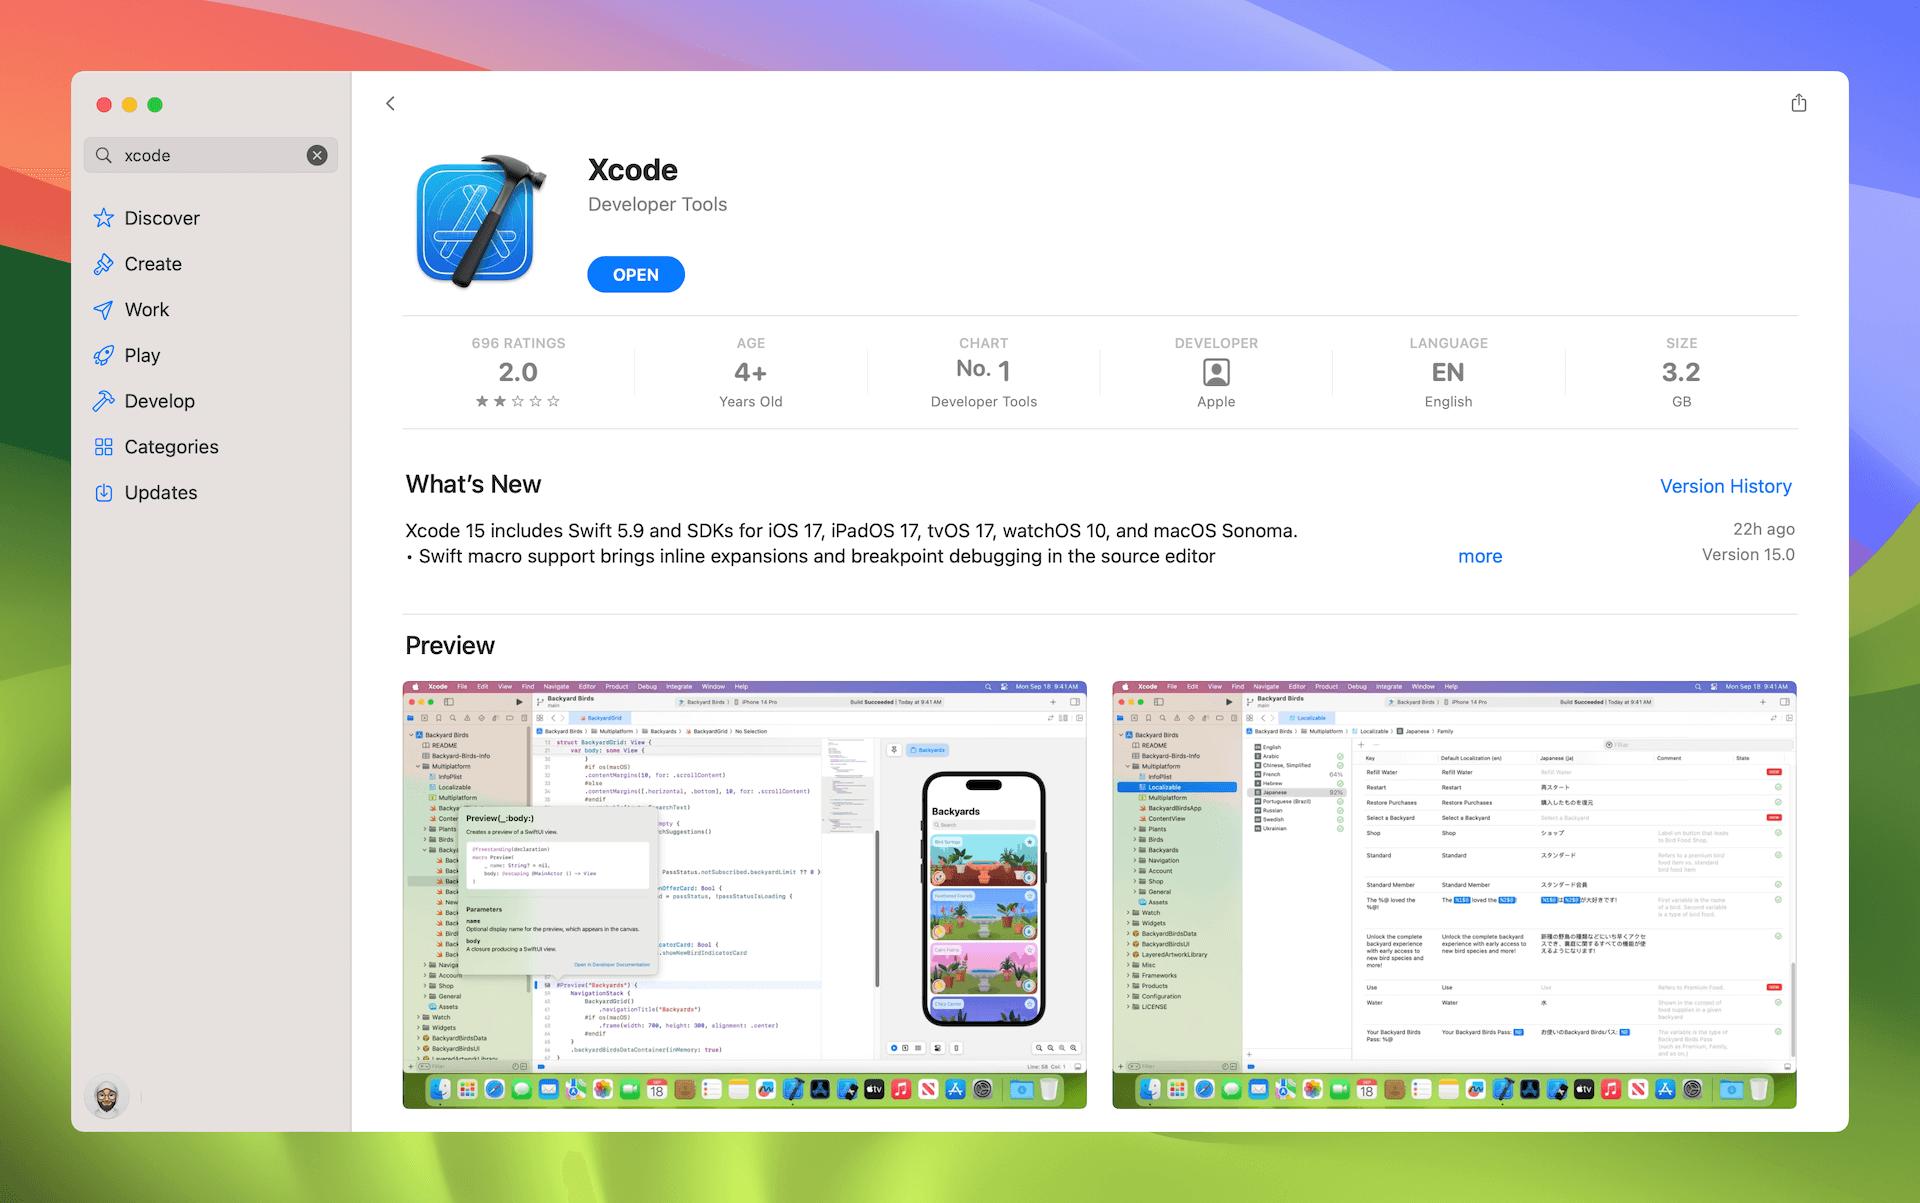
Task: Check Updates section in sidebar
Action: [161, 492]
